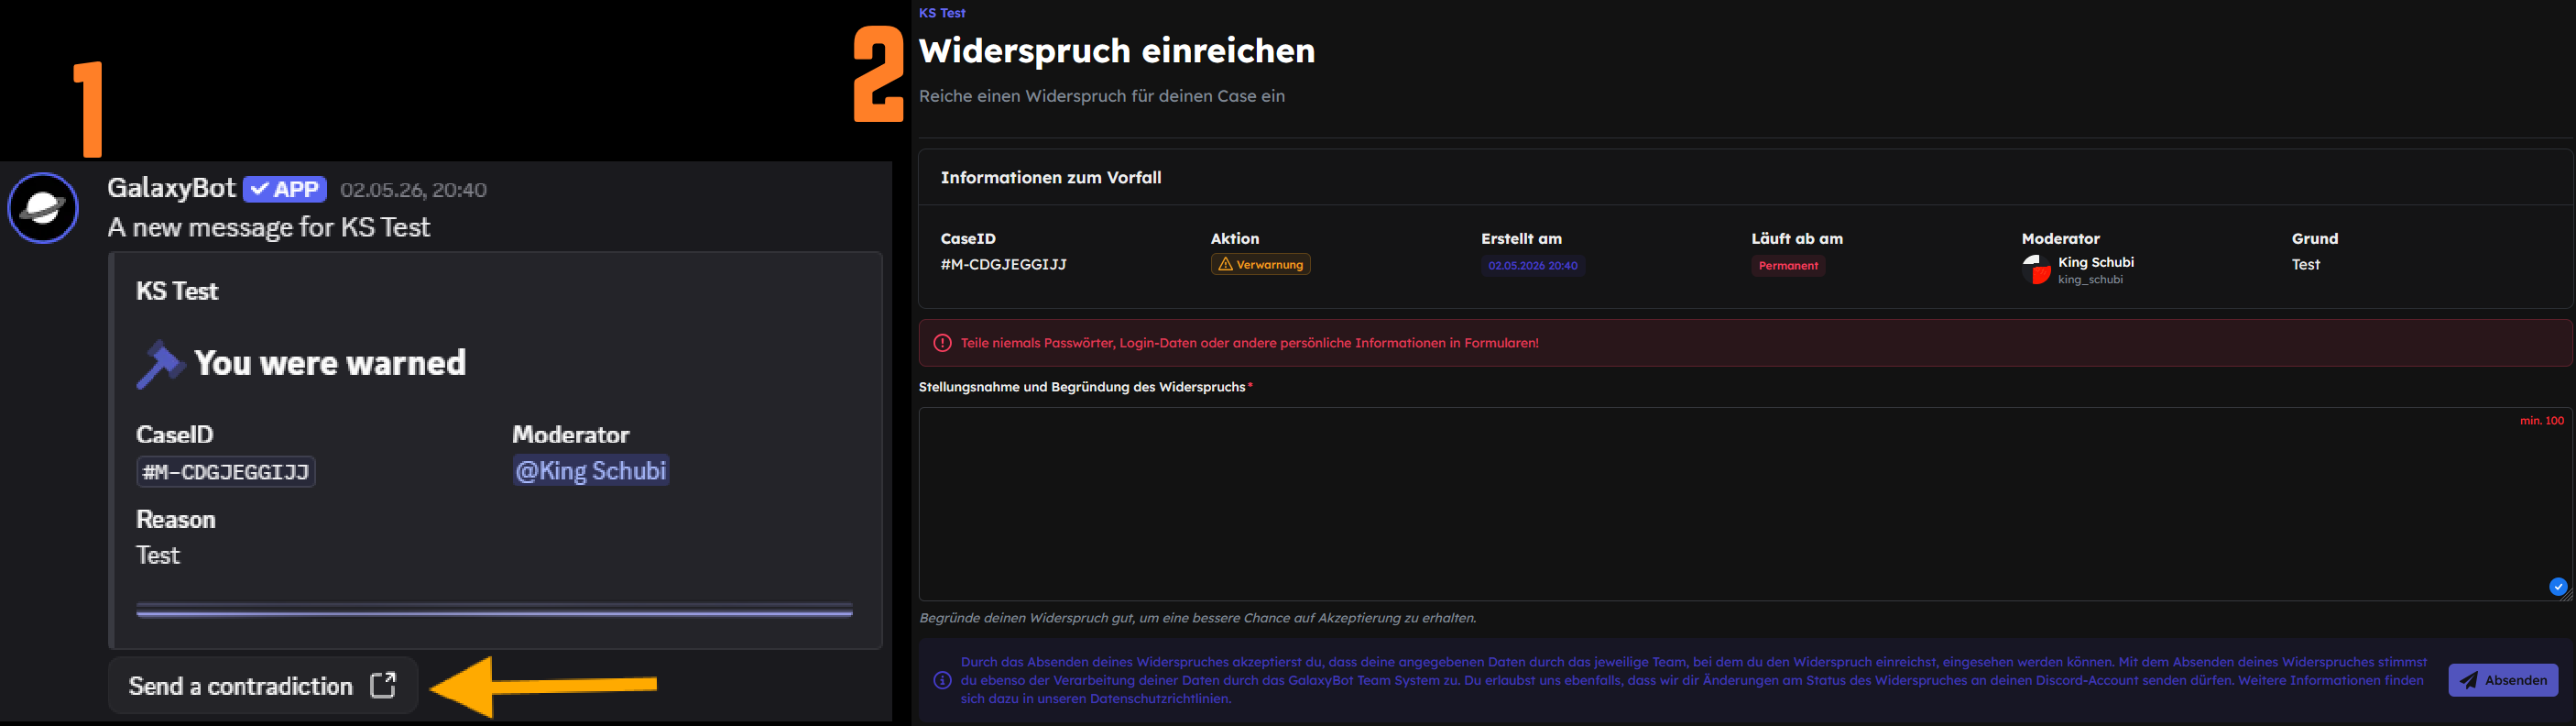Click the Verwarnung action badge
Screen dimensions: 2576x726
tap(1260, 264)
